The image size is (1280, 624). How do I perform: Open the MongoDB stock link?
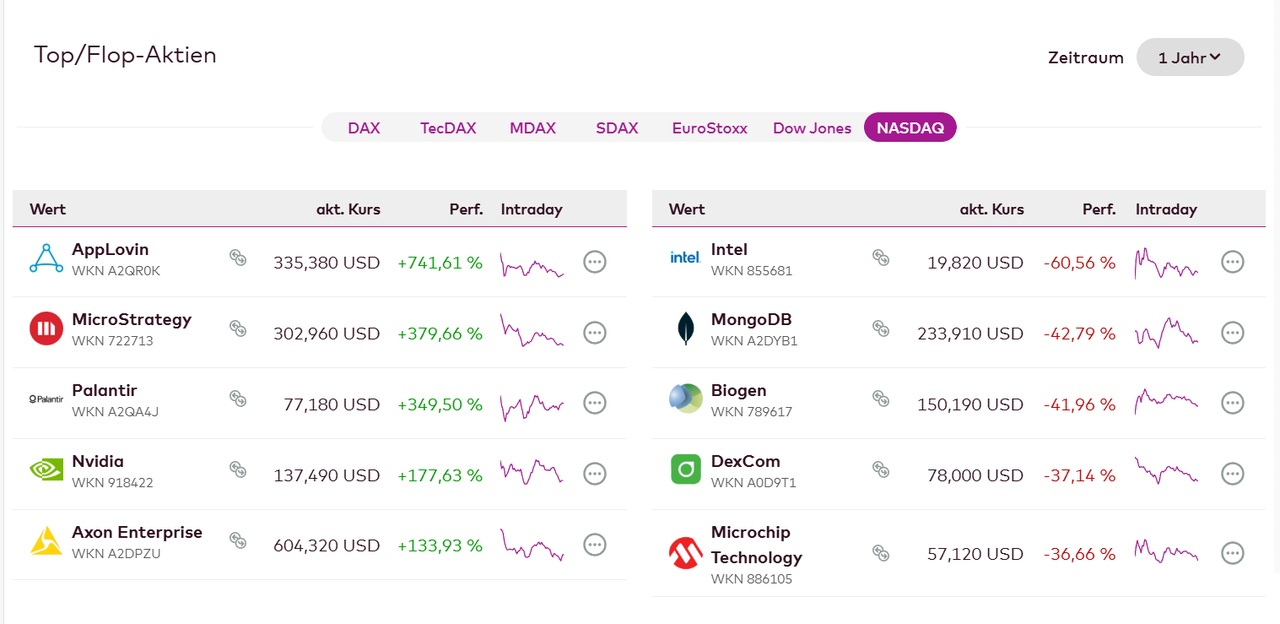[753, 320]
